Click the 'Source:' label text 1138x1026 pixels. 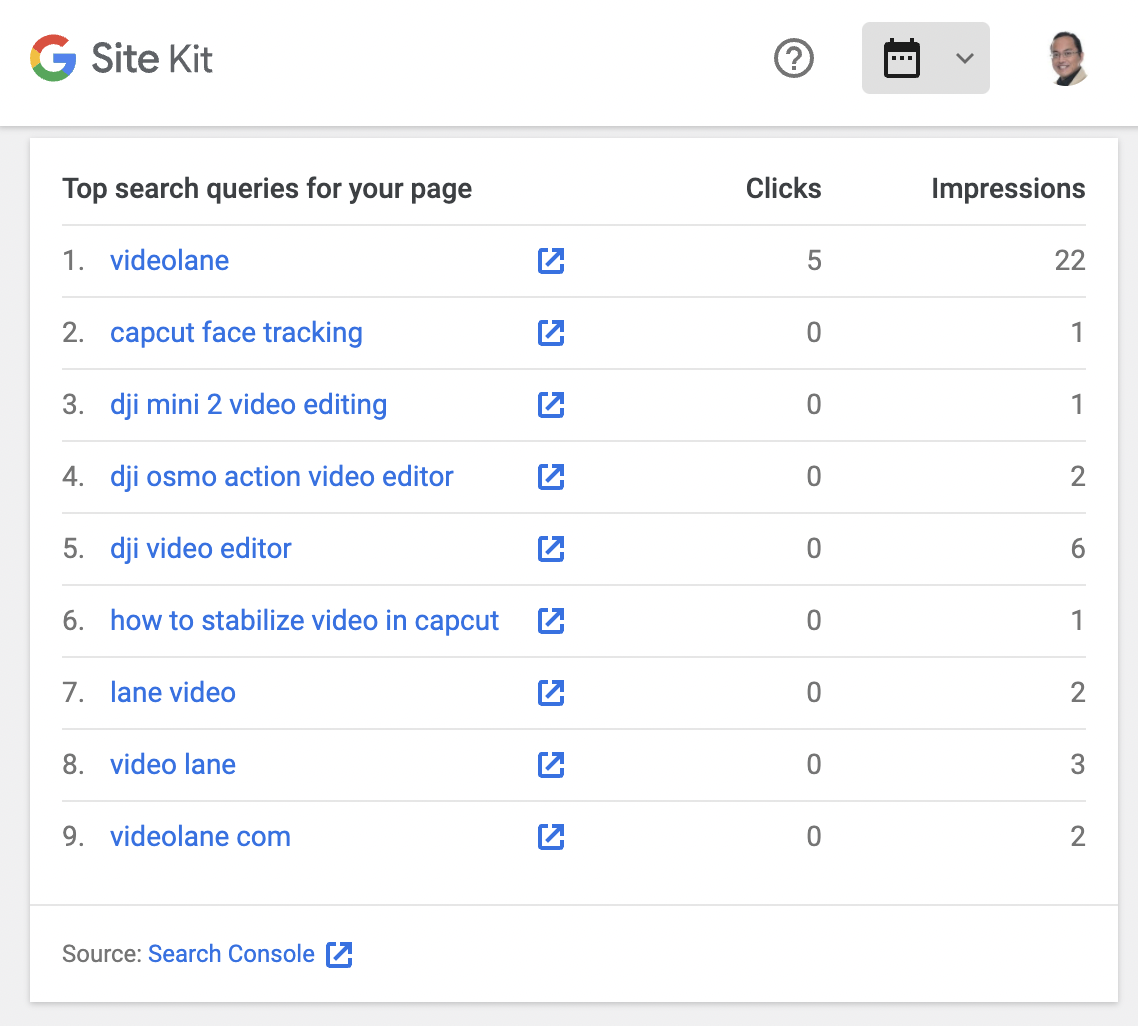click(x=102, y=953)
